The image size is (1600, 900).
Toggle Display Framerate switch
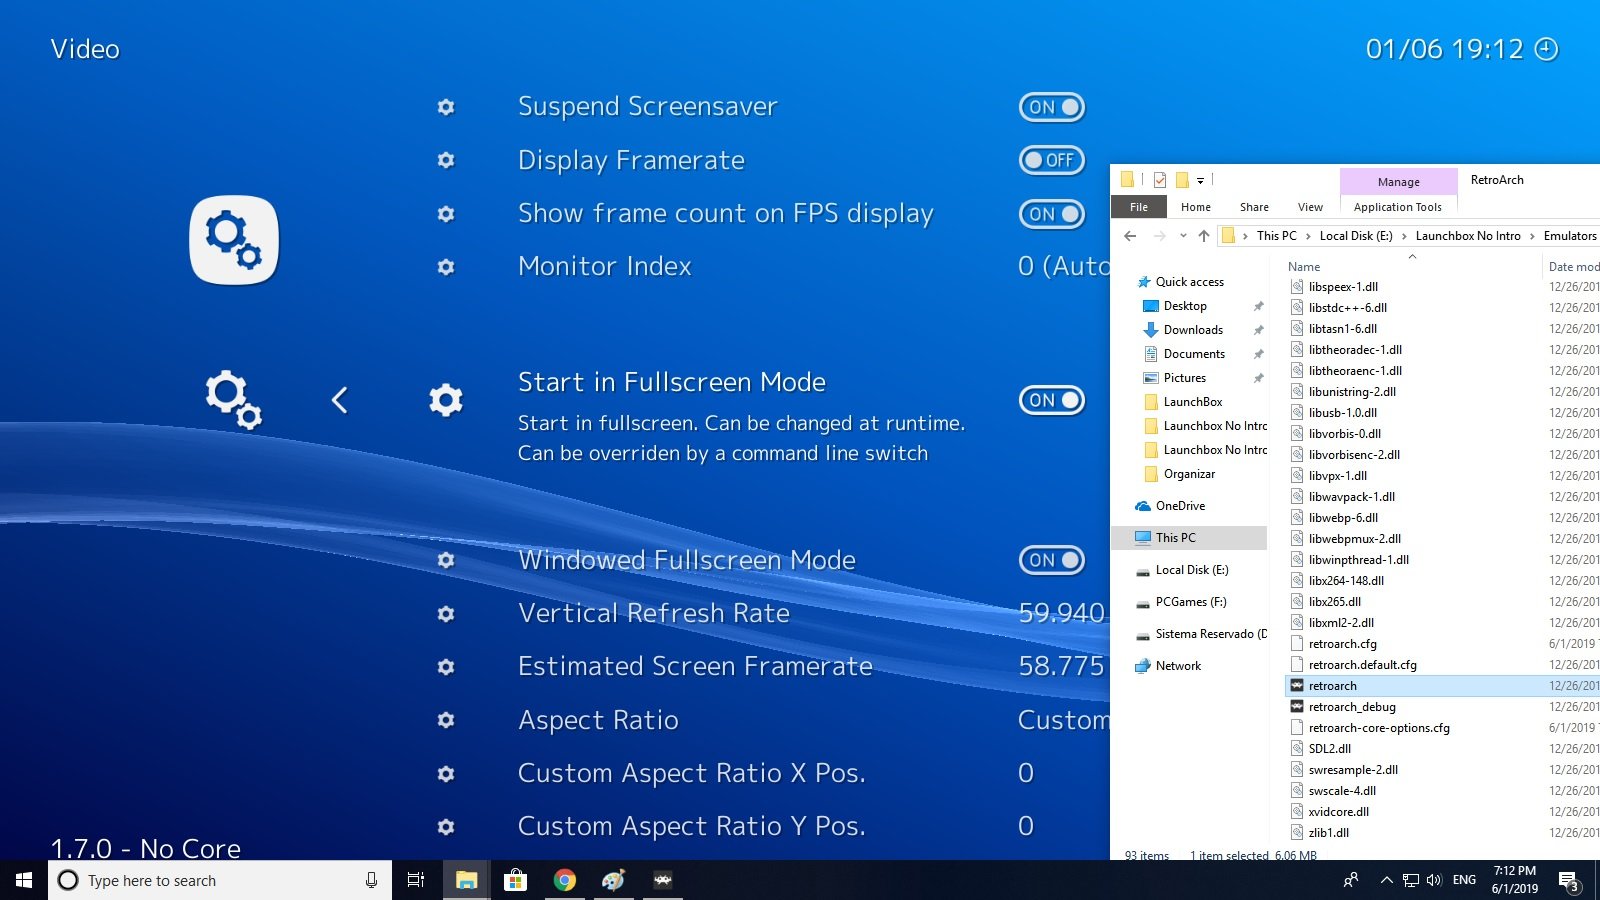tap(1052, 160)
